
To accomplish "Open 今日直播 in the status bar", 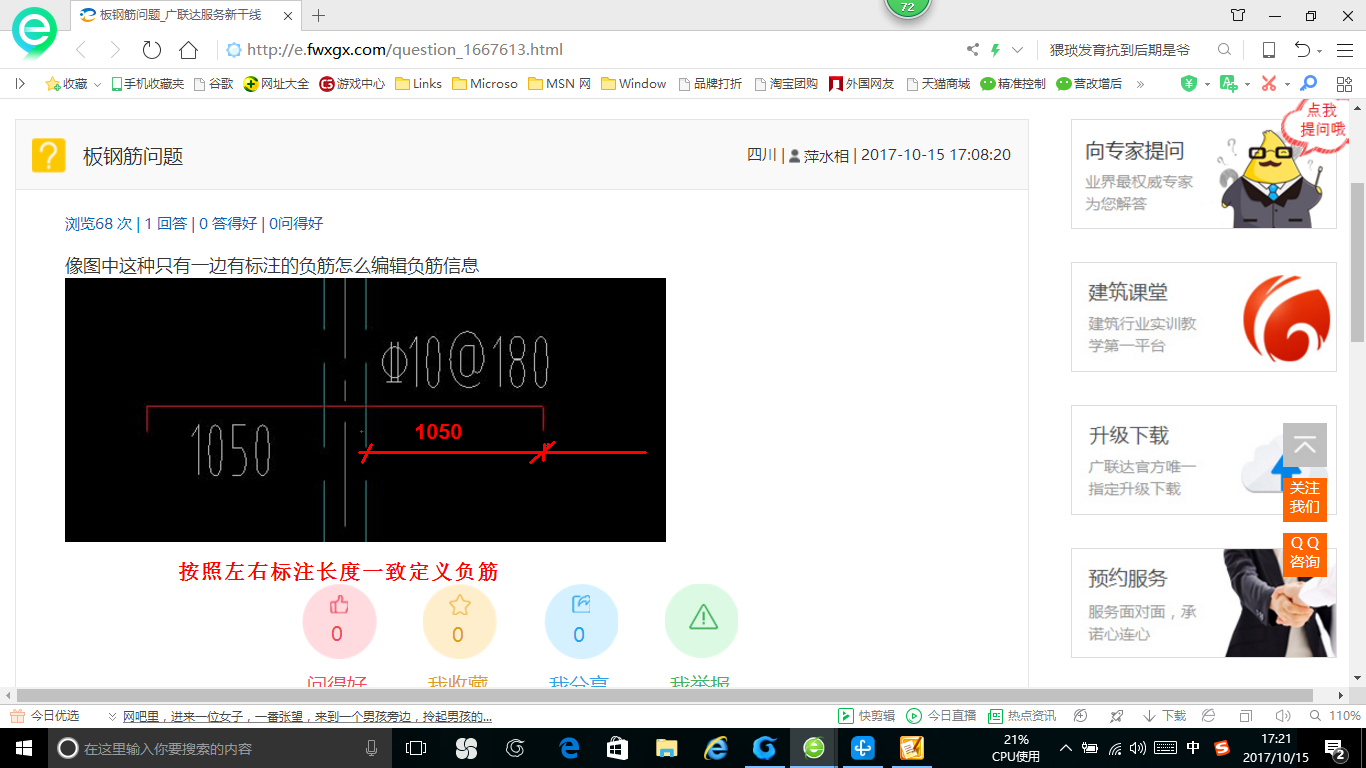I will click(x=941, y=716).
